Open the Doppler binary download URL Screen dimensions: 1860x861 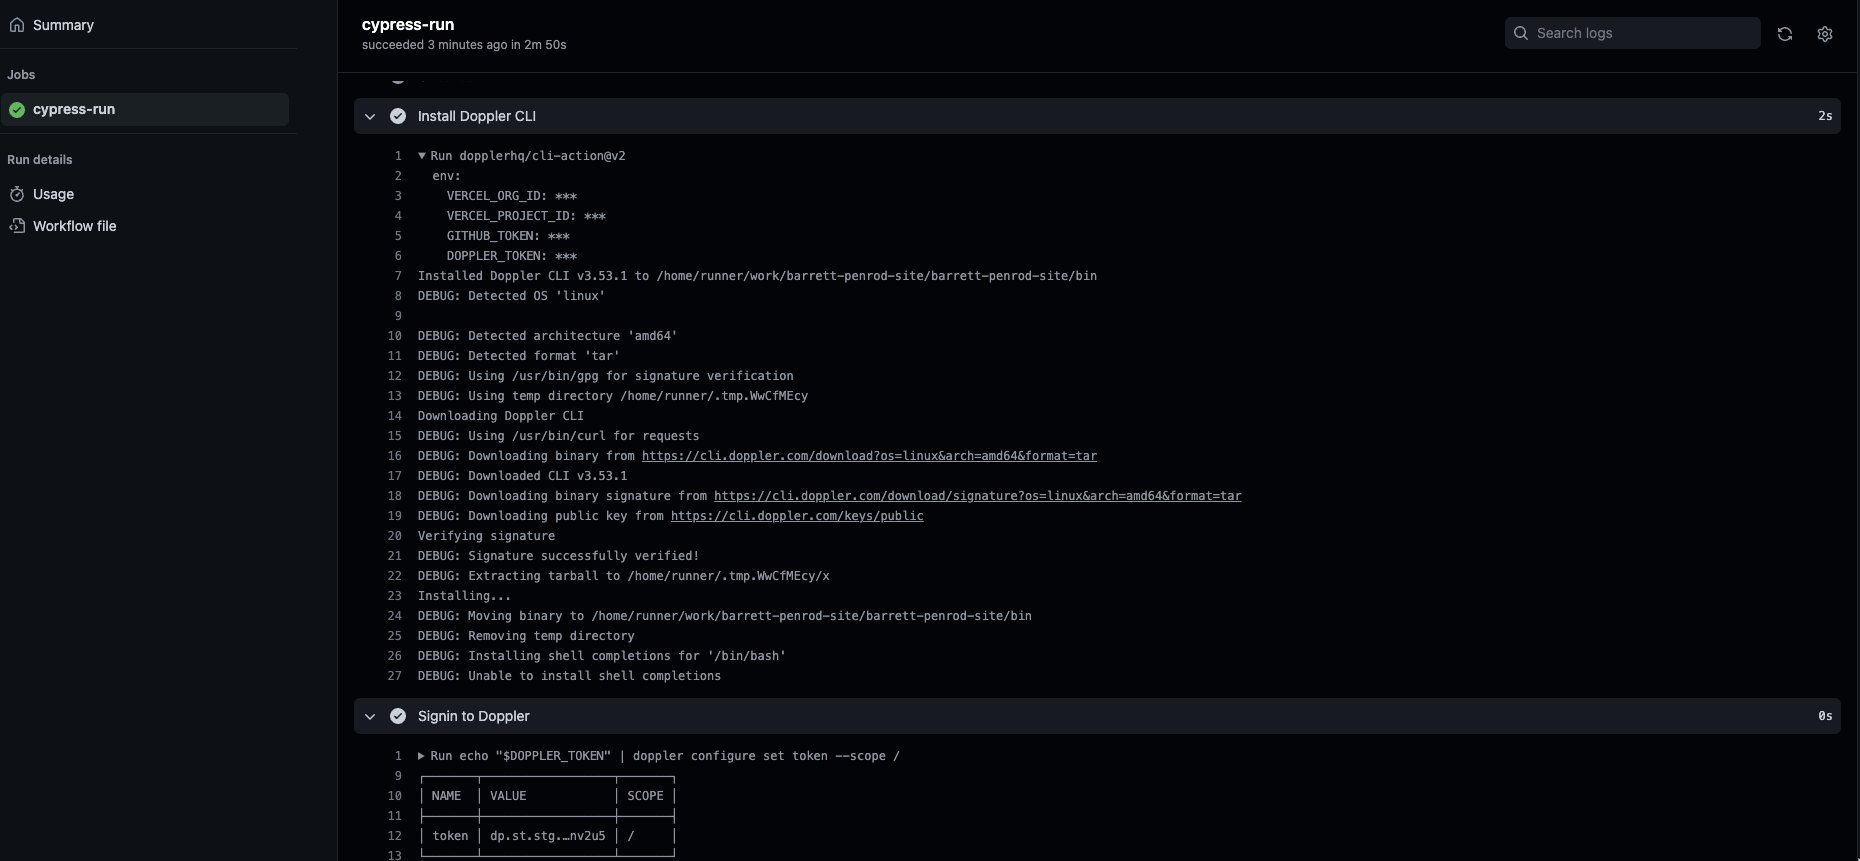(x=869, y=456)
